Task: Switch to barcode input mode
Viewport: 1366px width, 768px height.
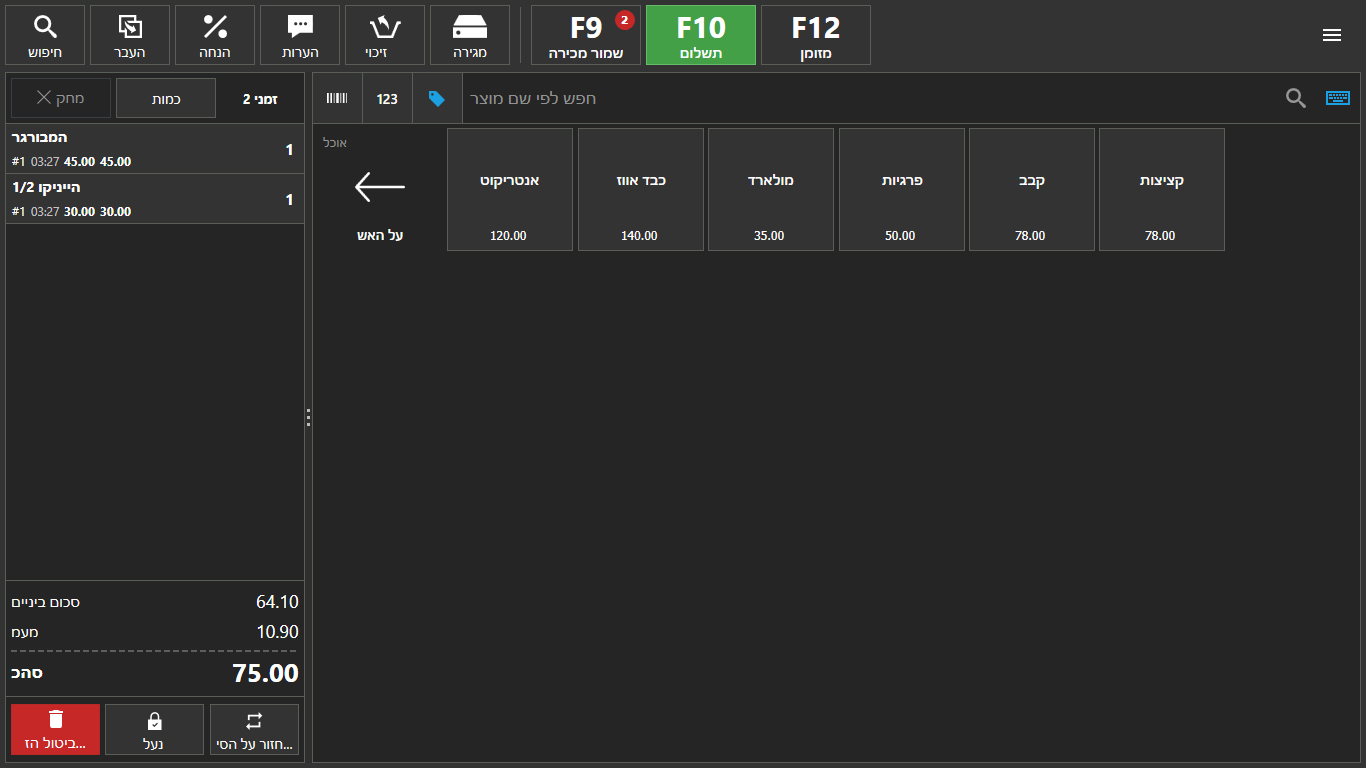Action: pyautogui.click(x=337, y=98)
